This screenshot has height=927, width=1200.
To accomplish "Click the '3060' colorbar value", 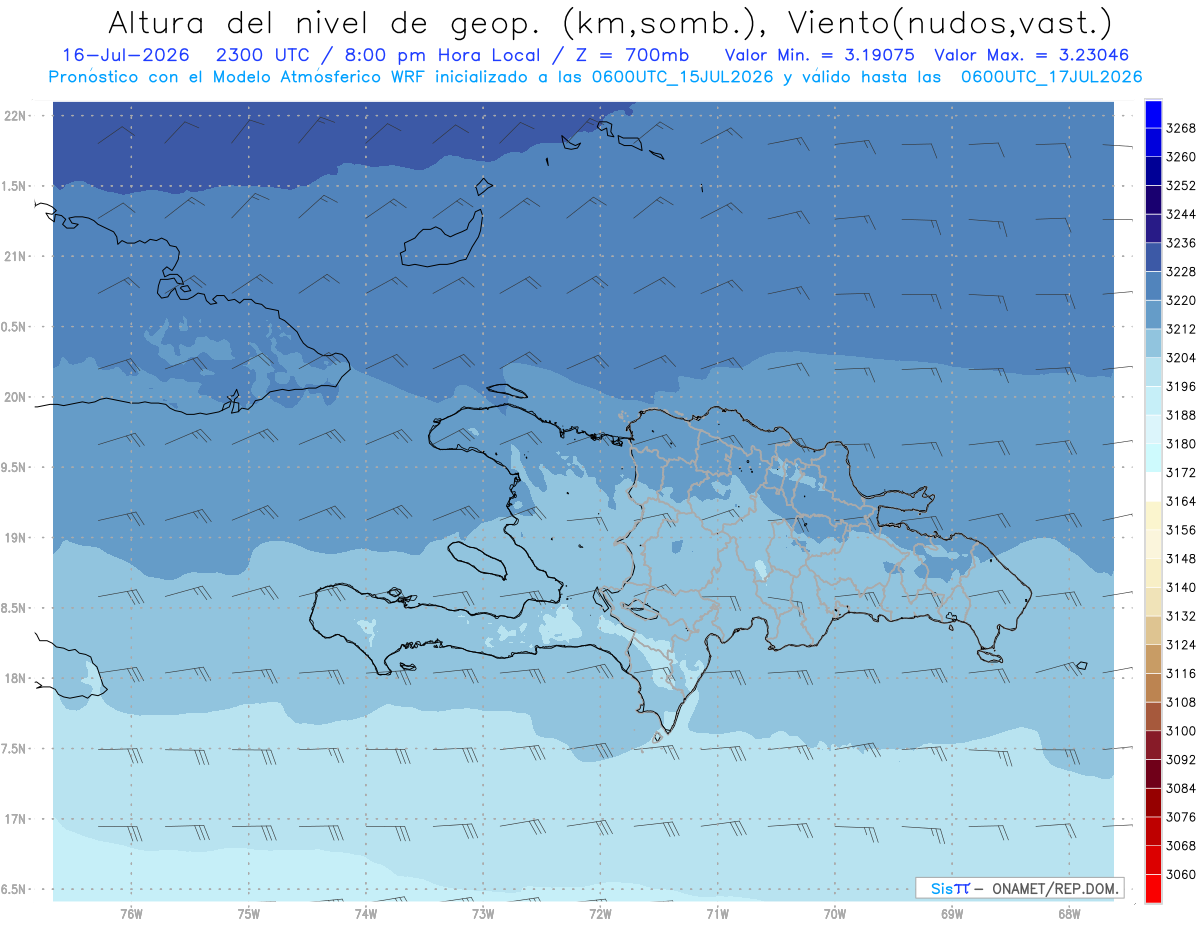I will 1181,874.
